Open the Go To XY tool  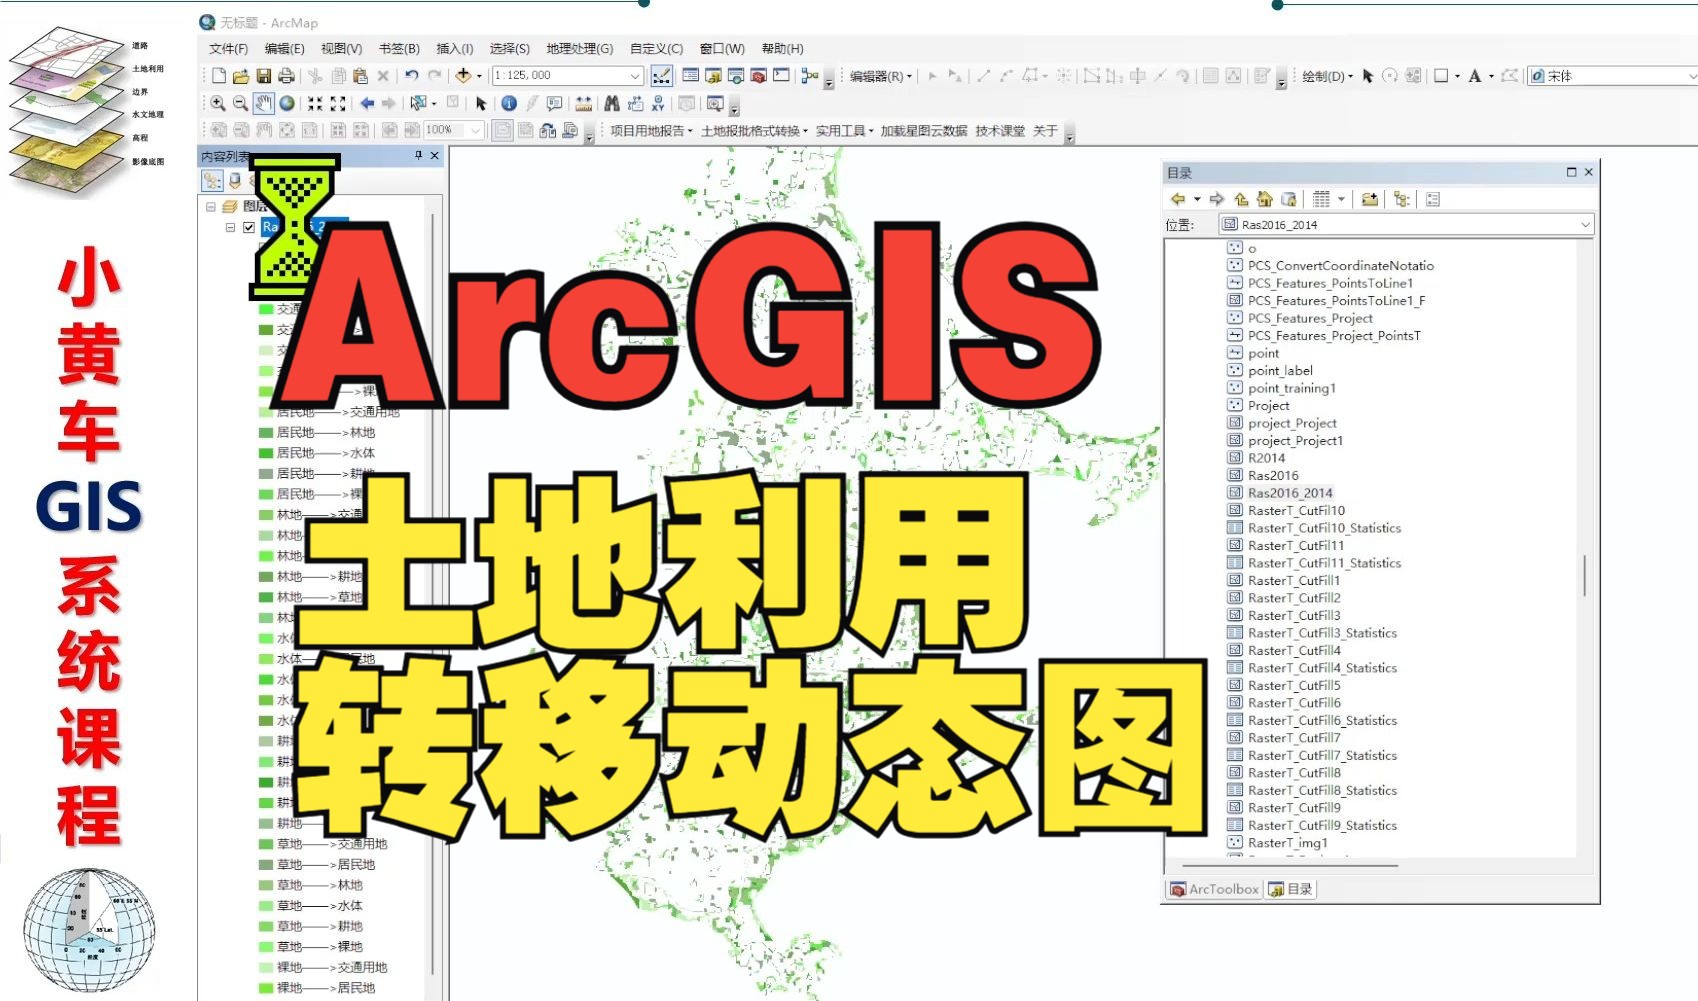(658, 103)
